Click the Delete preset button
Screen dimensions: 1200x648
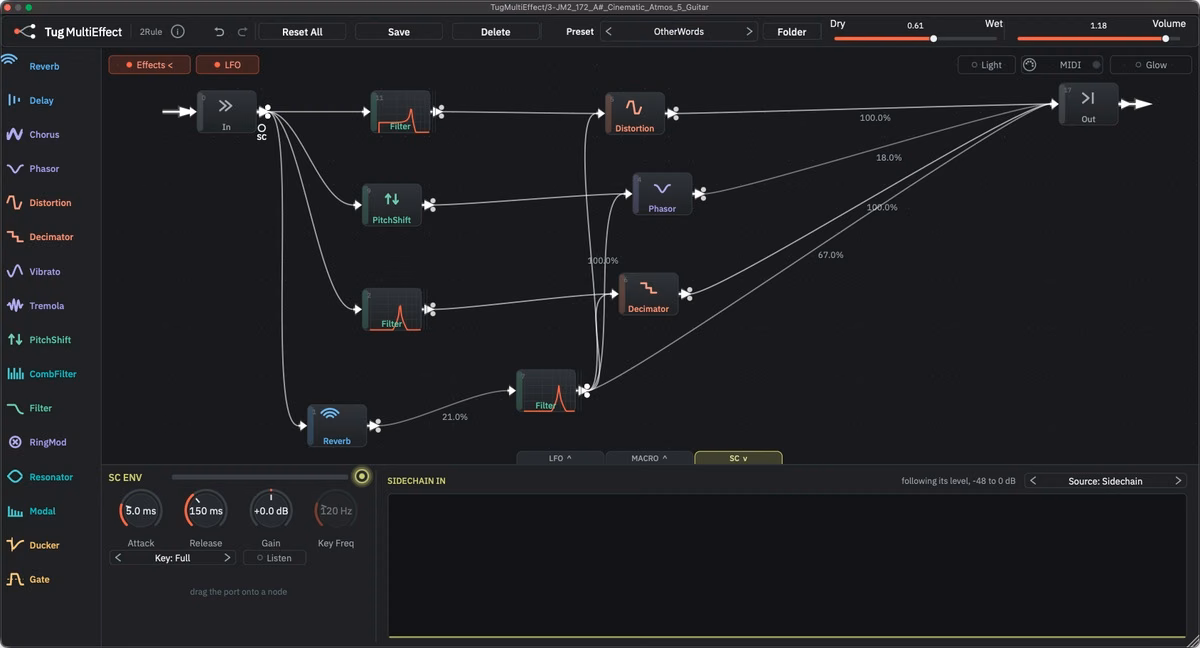[x=496, y=32]
